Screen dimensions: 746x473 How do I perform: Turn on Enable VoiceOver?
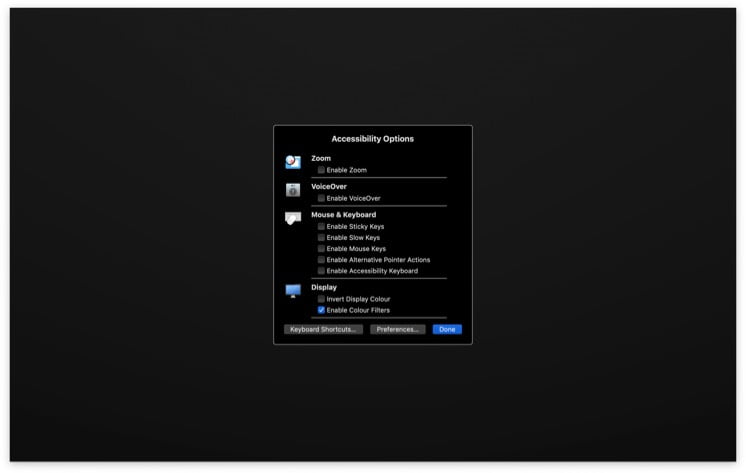321,198
